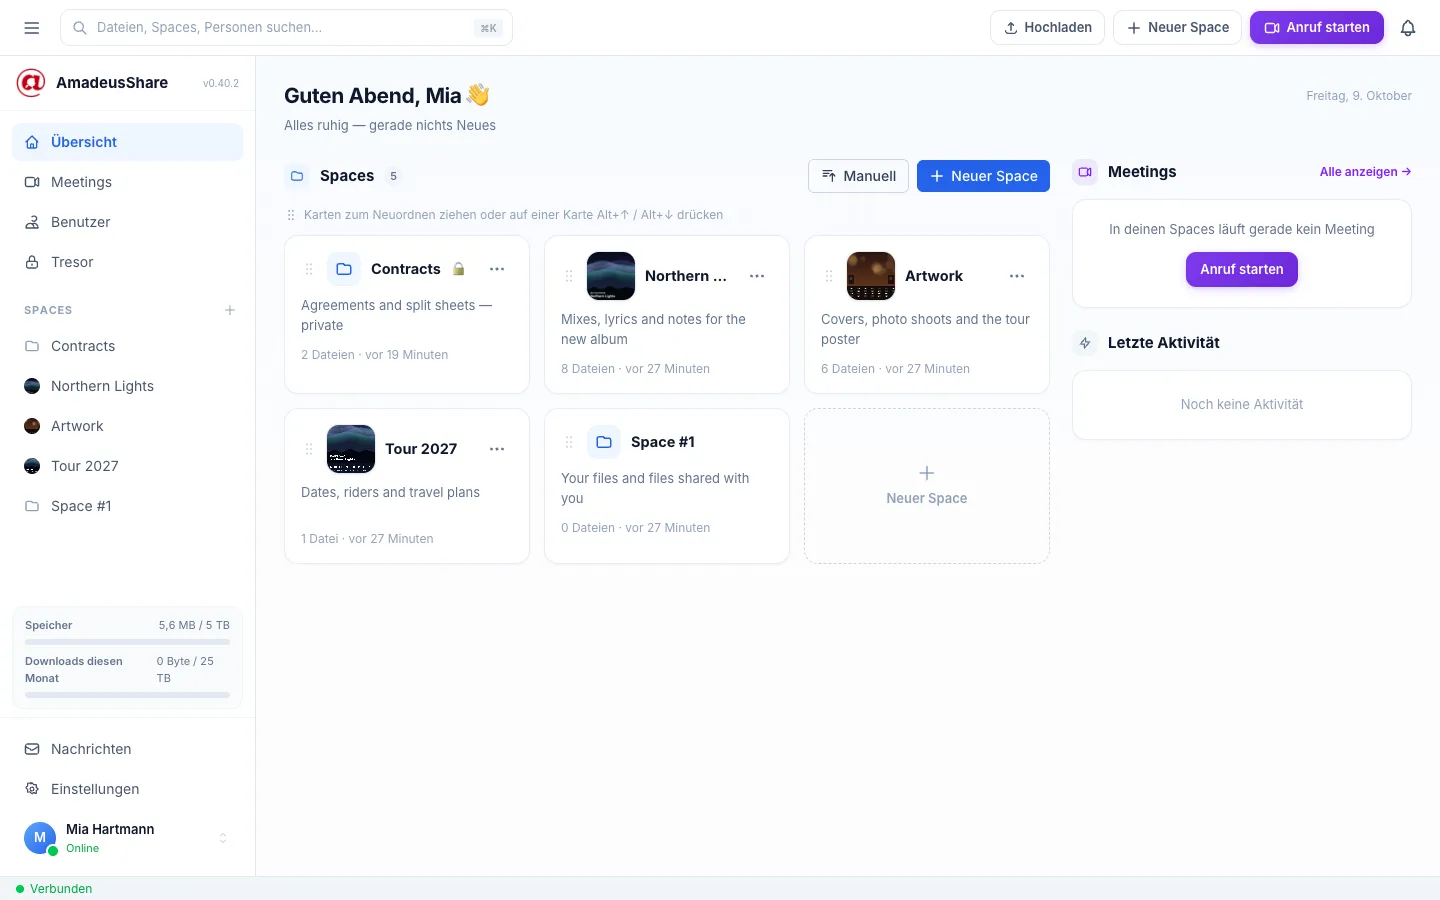Focus the Dateien, Spaces, Personen search field
The width and height of the screenshot is (1440, 900).
(286, 28)
